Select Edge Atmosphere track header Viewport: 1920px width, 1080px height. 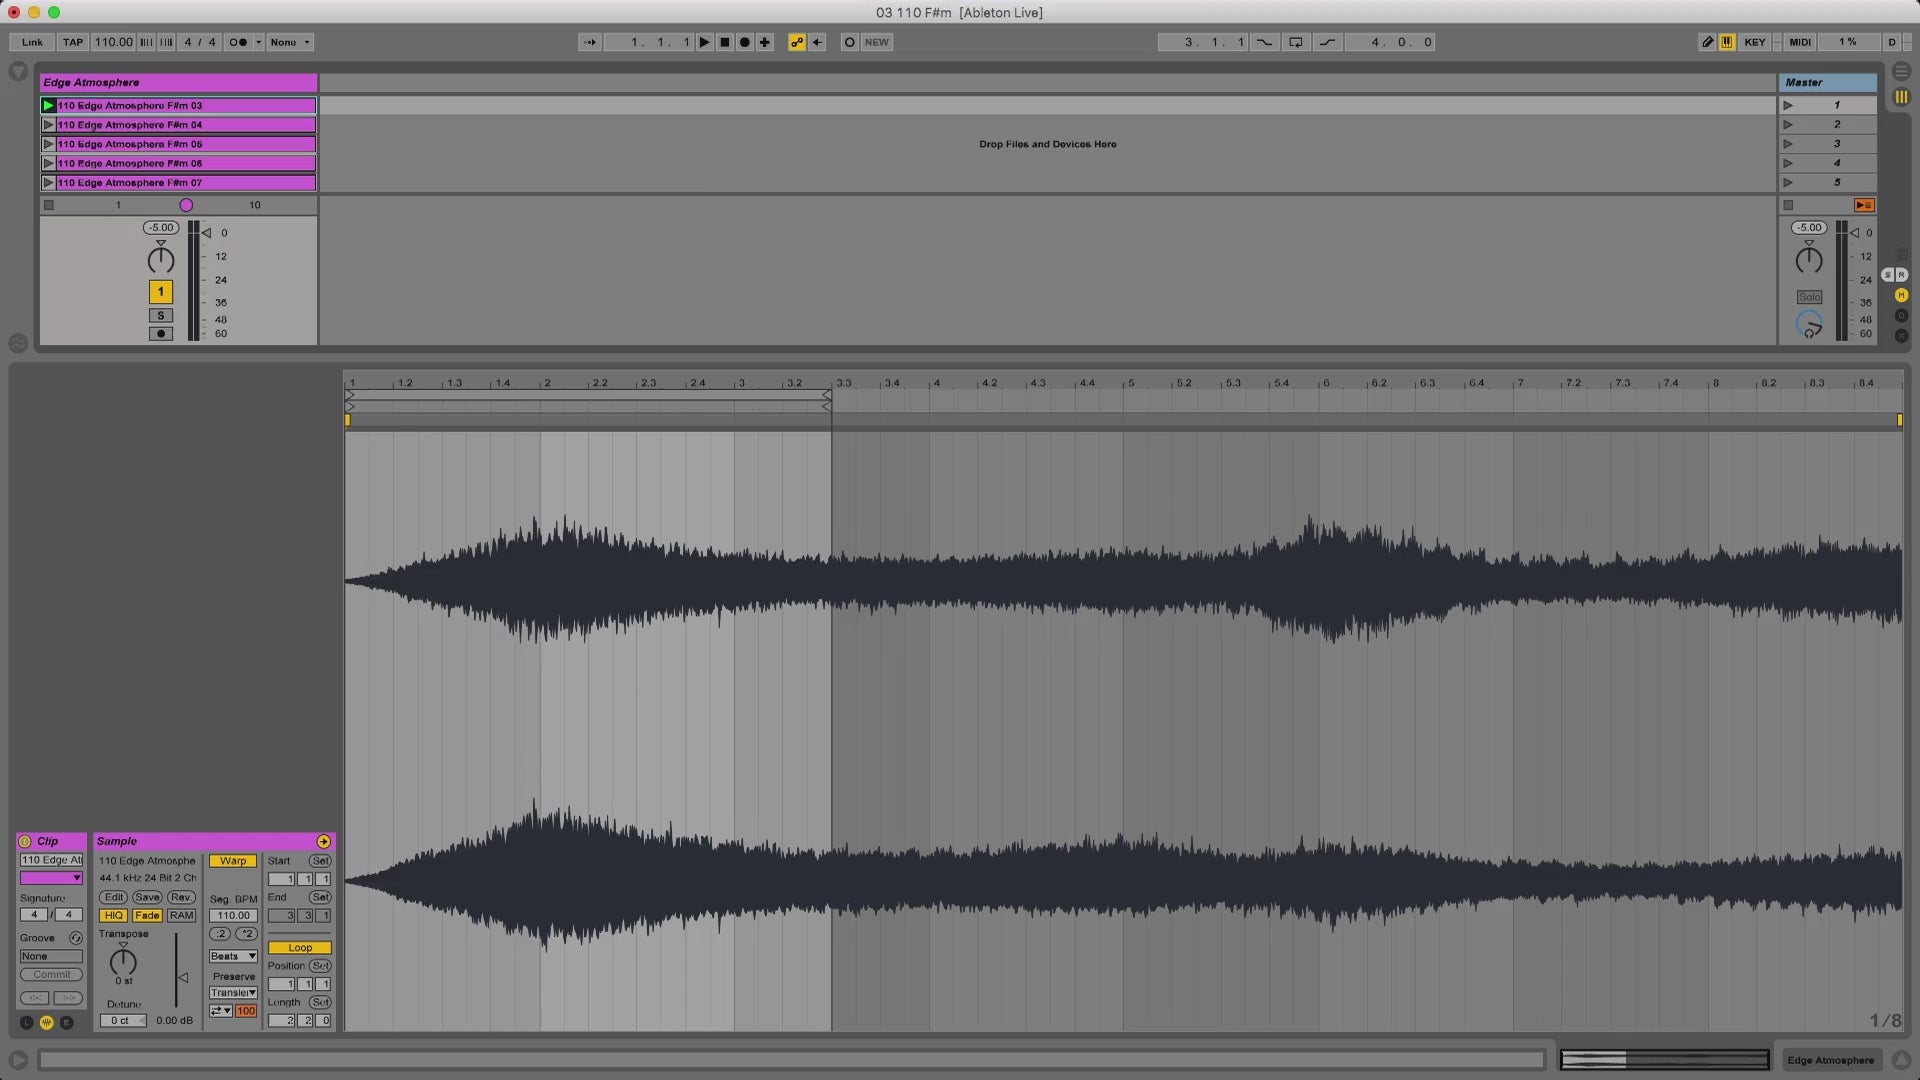pos(178,83)
